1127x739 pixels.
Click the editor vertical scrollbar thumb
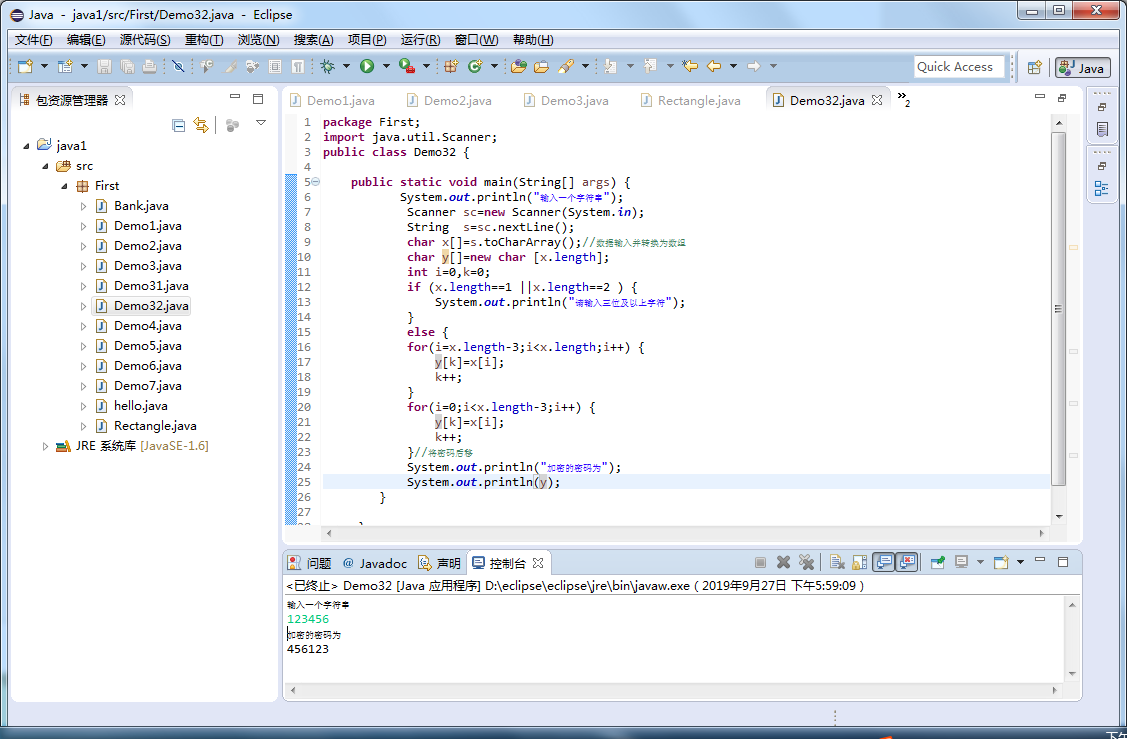click(1058, 309)
